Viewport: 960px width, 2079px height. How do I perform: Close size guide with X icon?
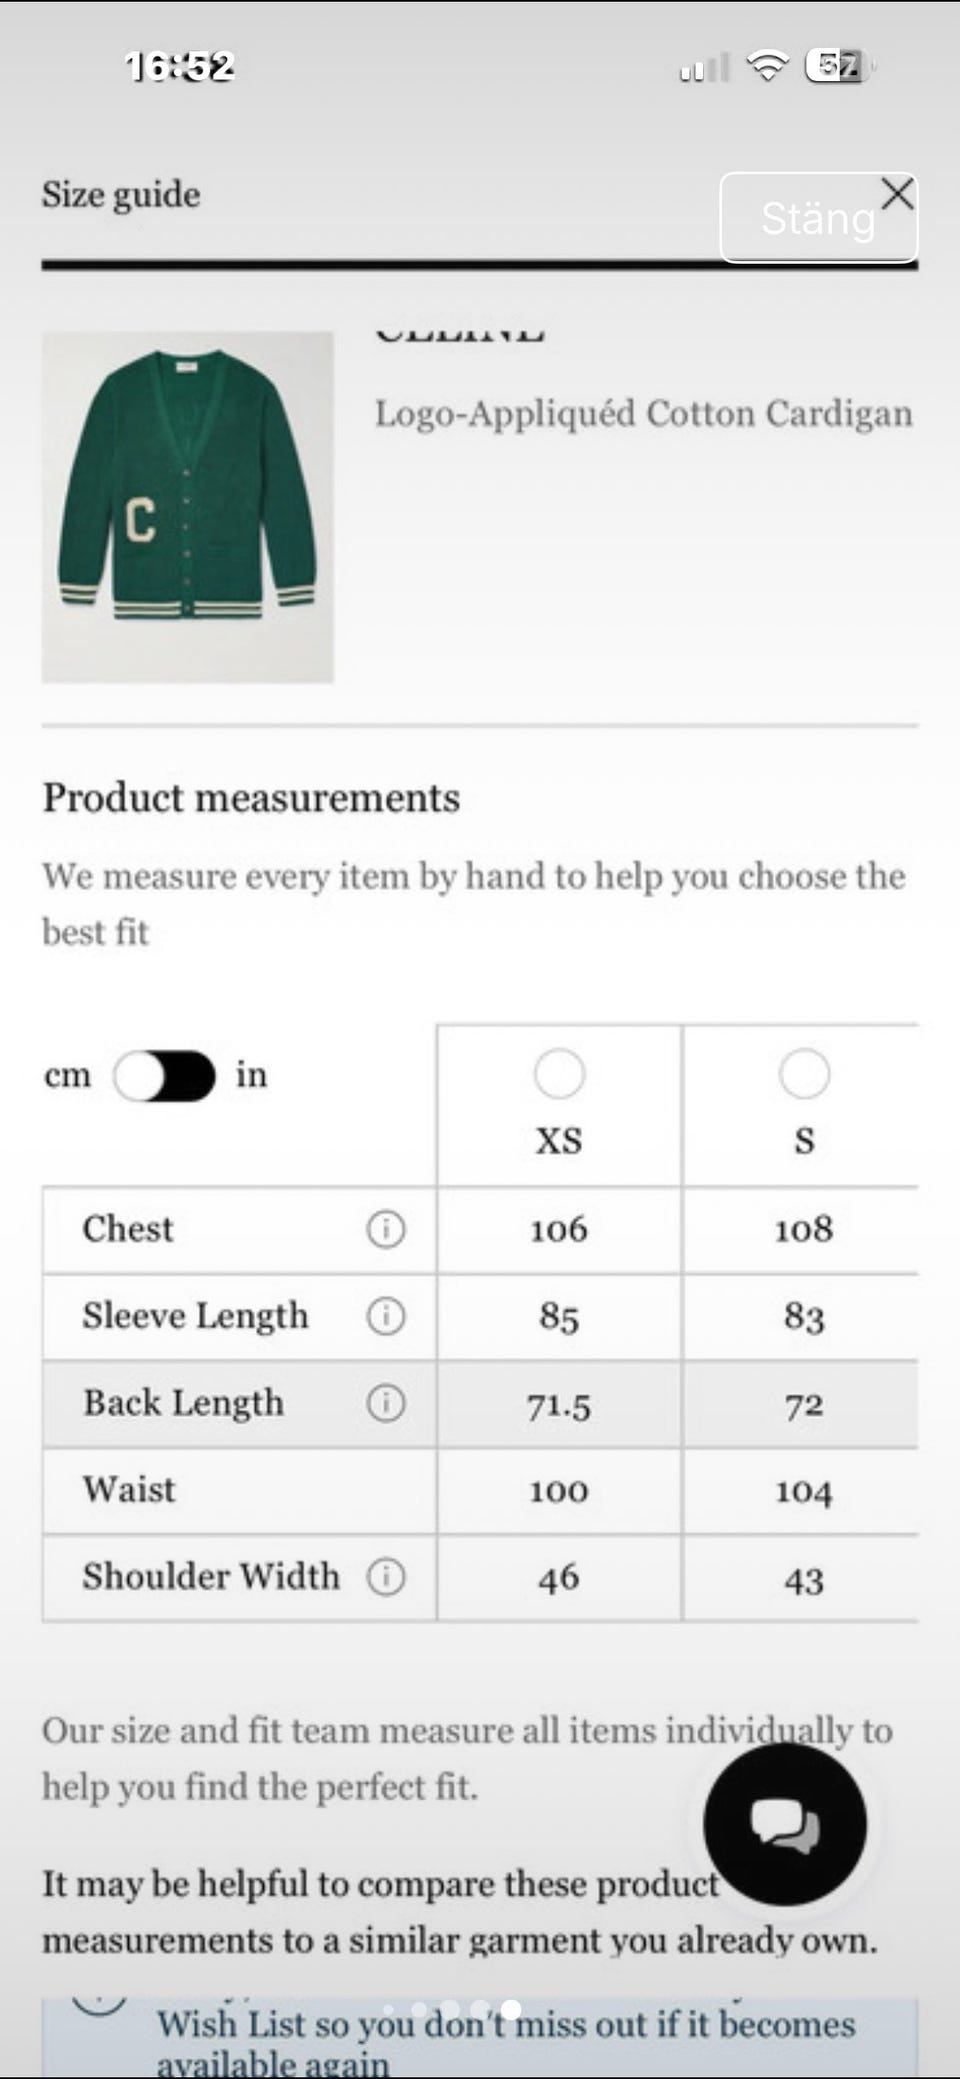[x=898, y=194]
